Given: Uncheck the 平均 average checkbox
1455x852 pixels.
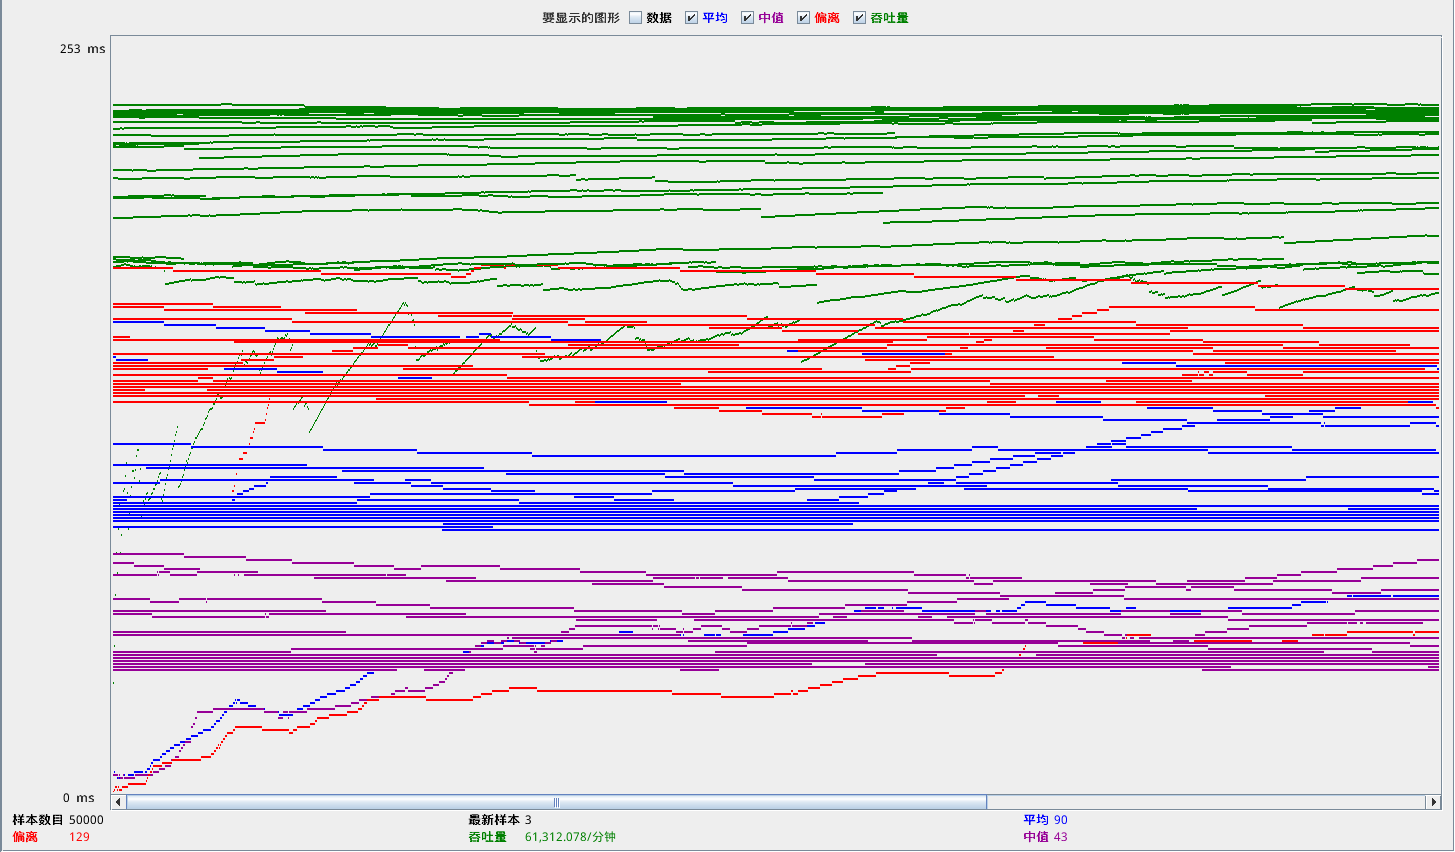Looking at the screenshot, I should (692, 18).
